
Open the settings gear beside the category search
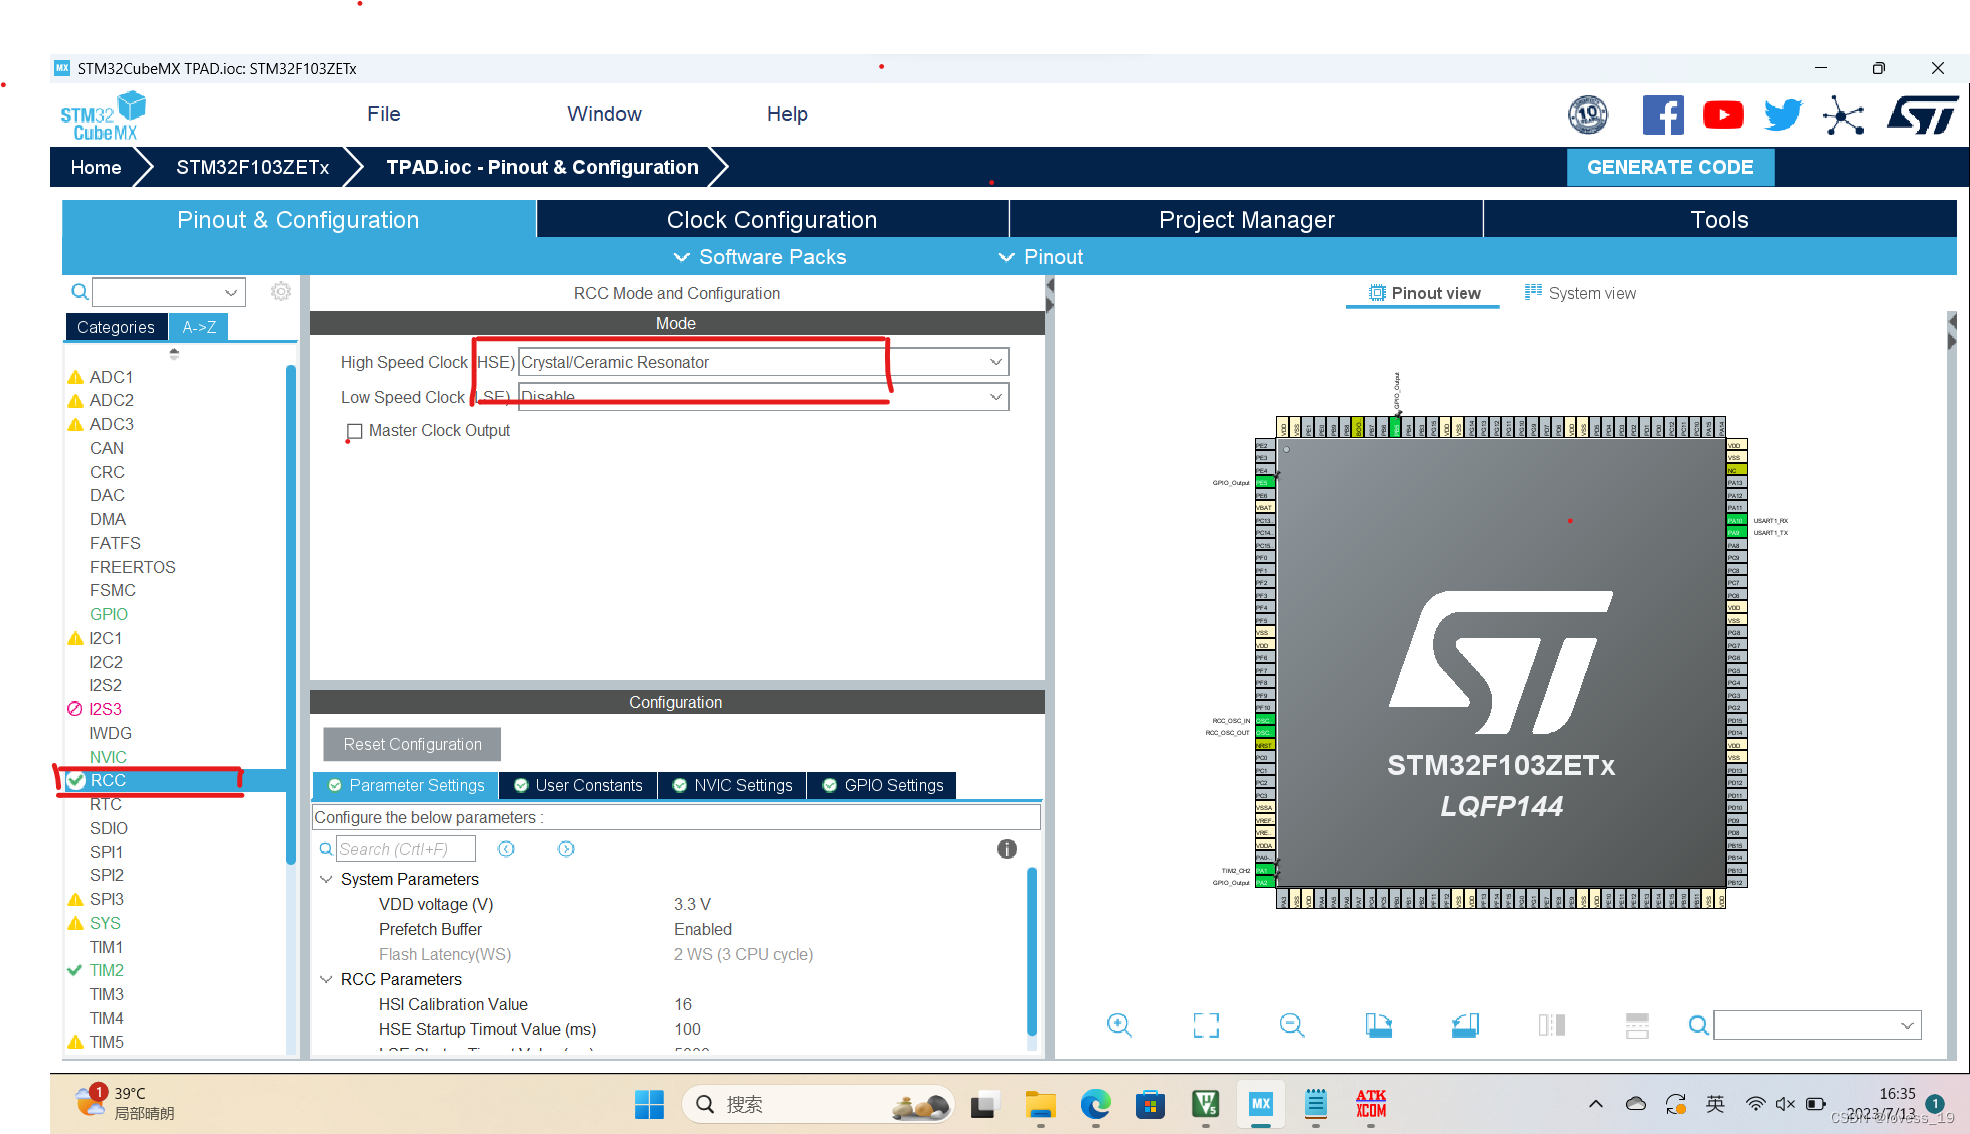[281, 291]
